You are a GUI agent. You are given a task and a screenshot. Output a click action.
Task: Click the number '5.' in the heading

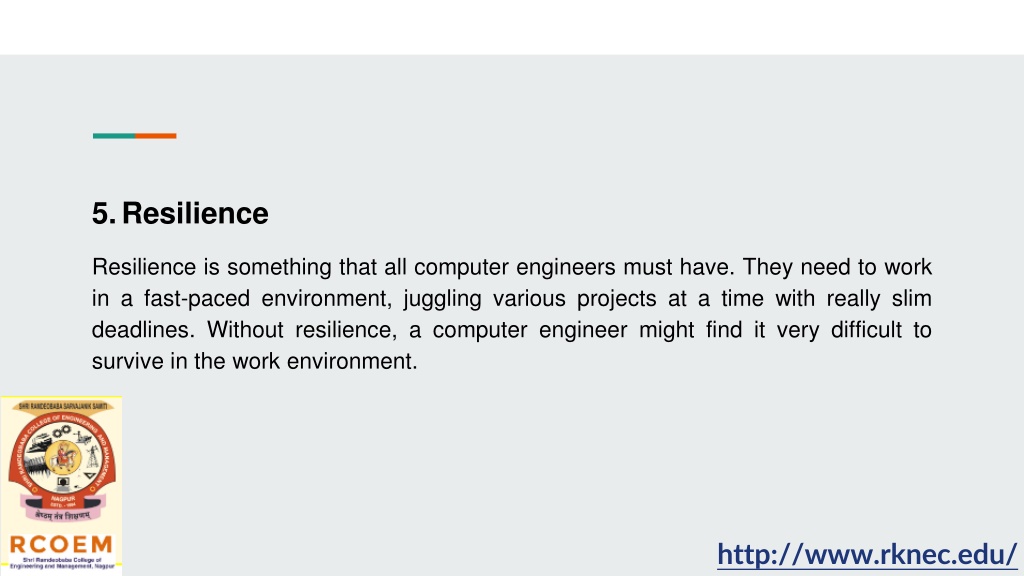tap(104, 214)
